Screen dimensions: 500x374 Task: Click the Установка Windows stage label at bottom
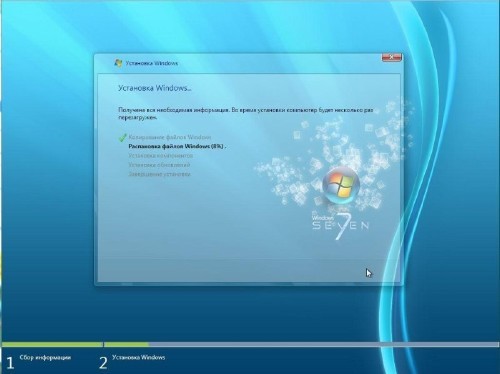139,357
